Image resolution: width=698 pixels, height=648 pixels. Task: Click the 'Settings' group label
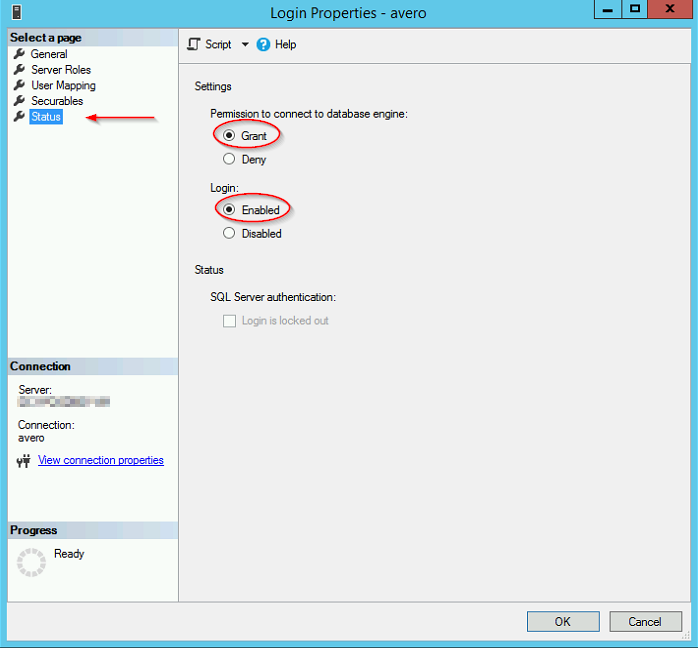tap(213, 86)
